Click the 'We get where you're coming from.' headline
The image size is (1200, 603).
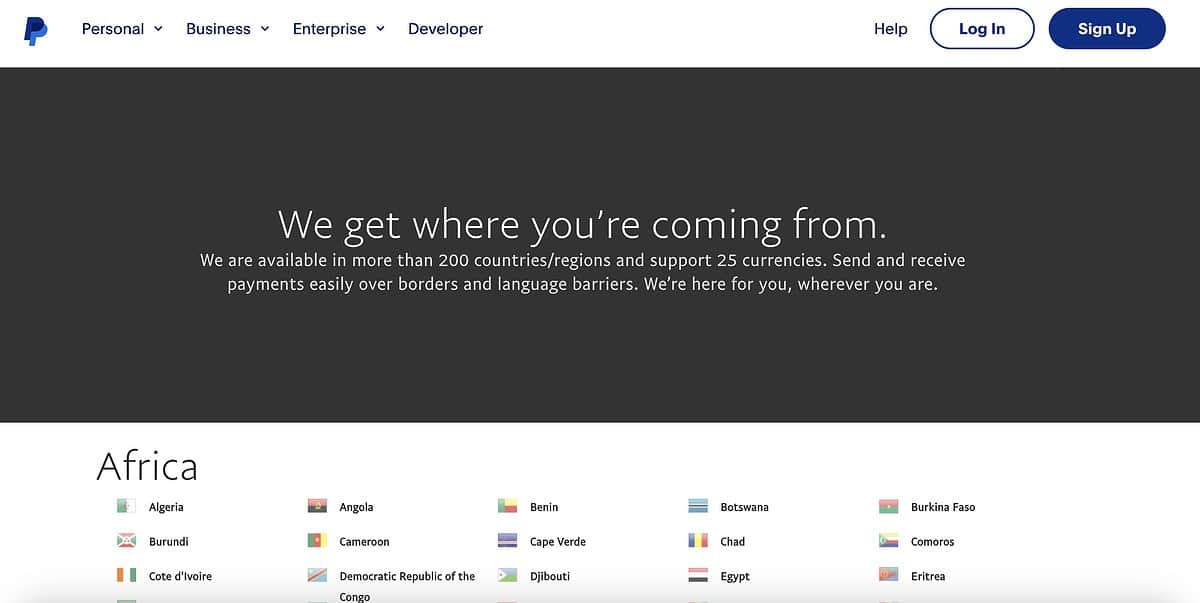click(582, 224)
